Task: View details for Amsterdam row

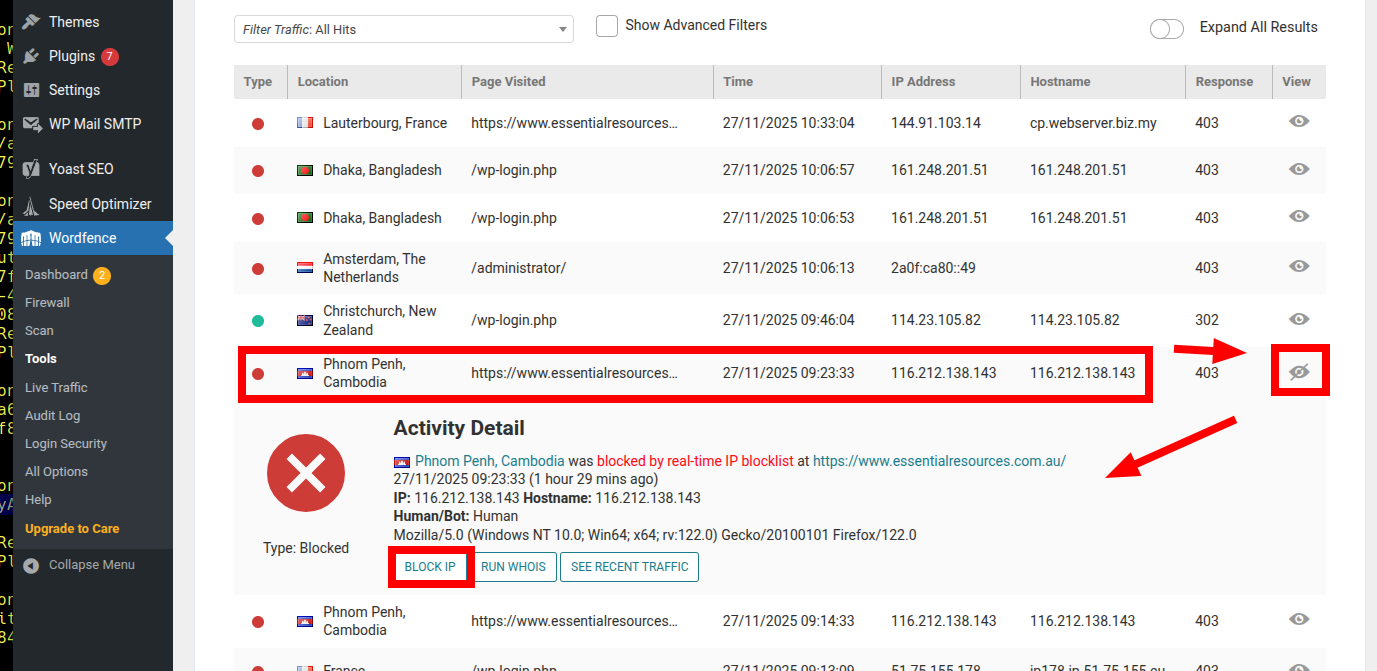Action: (1299, 266)
